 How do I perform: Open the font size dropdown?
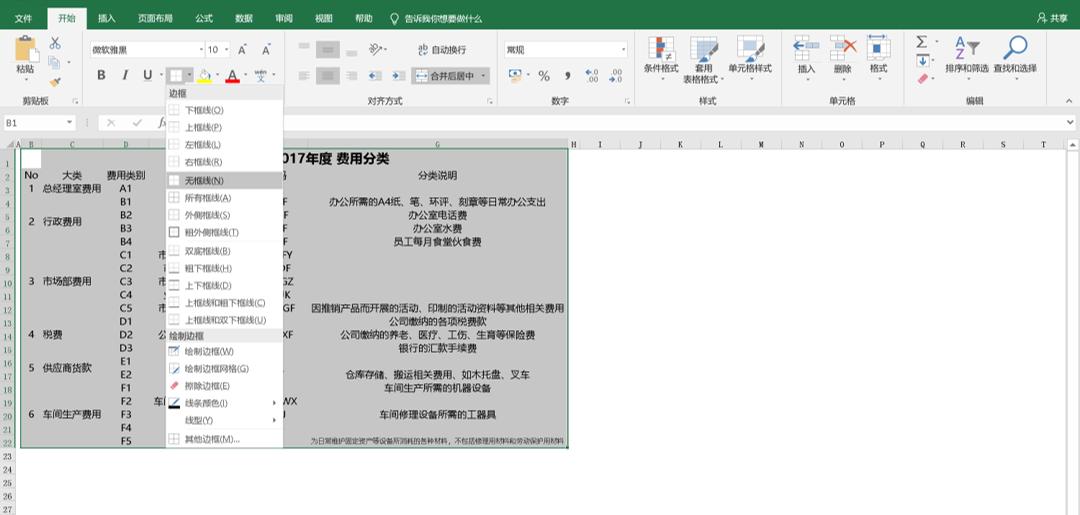[x=227, y=50]
